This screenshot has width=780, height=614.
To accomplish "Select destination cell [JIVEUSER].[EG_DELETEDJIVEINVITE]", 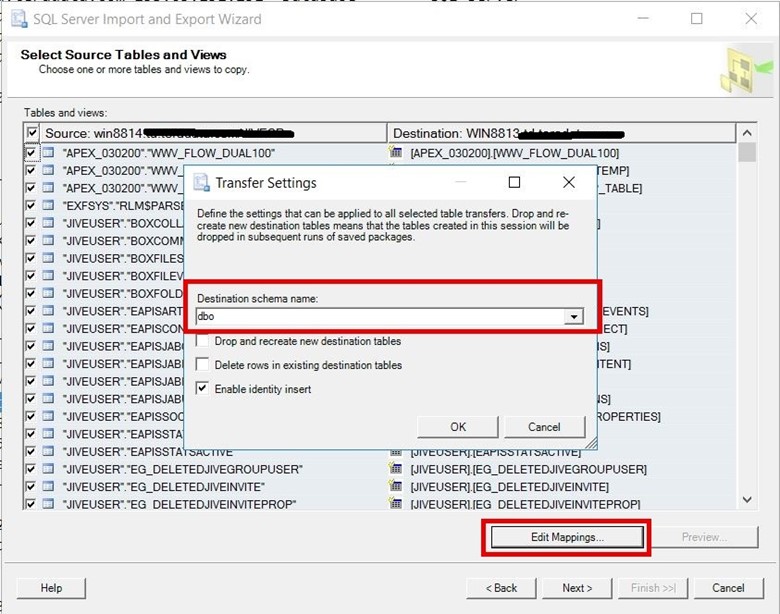I will [509, 486].
